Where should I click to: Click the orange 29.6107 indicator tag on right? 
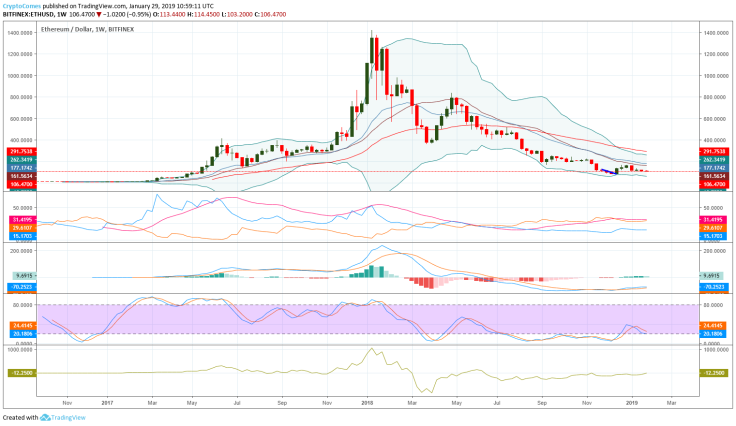tap(713, 228)
